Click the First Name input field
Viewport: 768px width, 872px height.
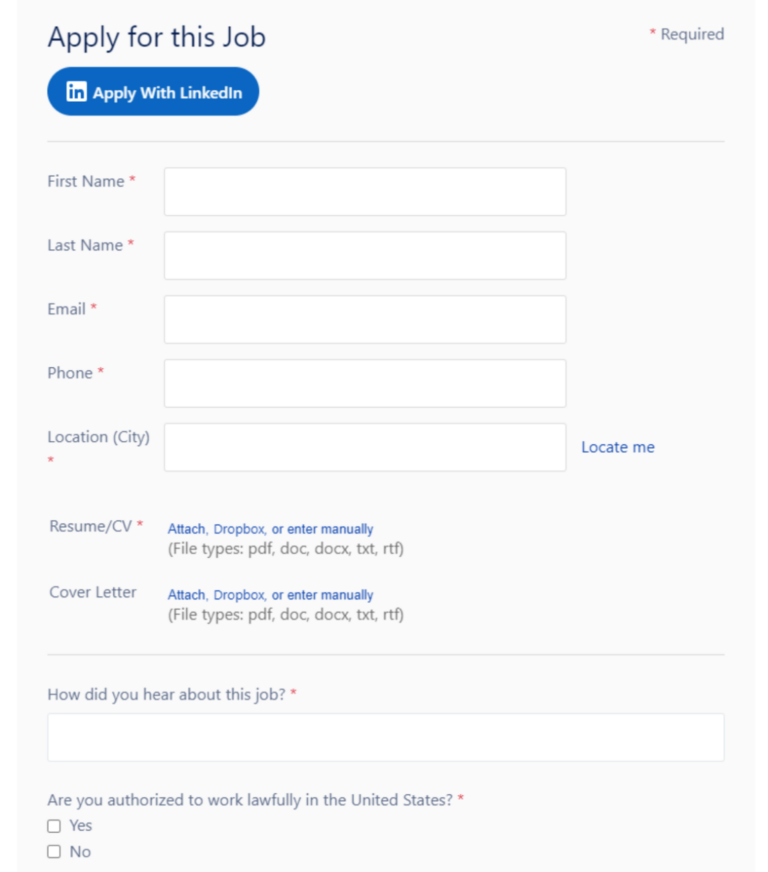coord(365,191)
